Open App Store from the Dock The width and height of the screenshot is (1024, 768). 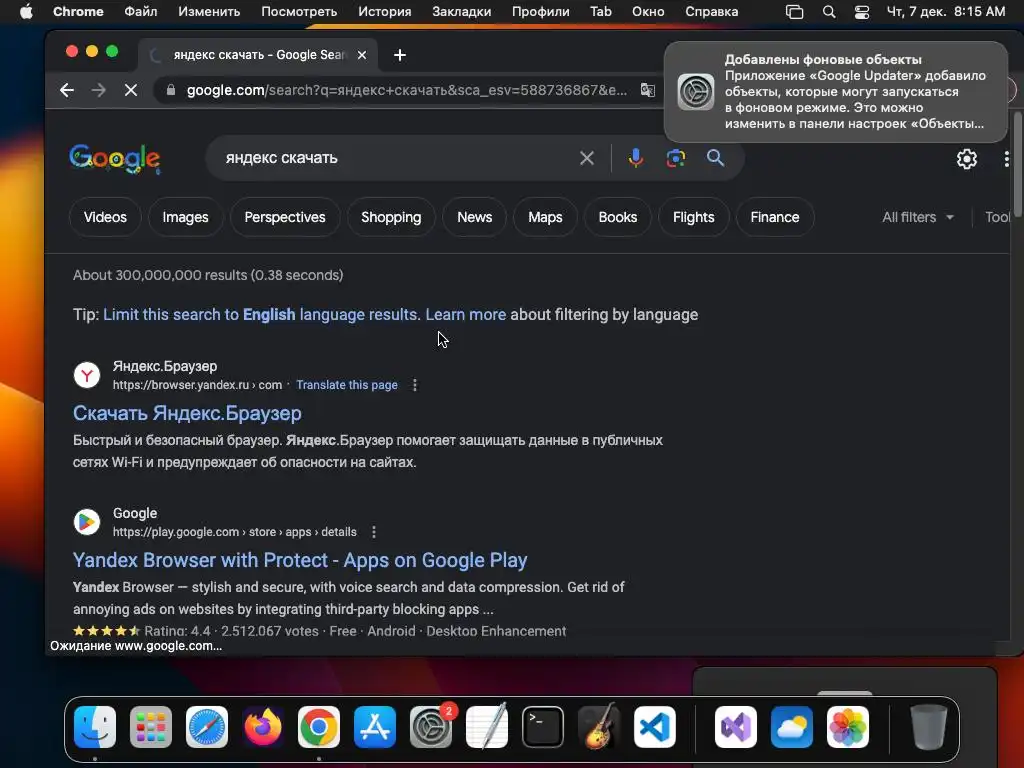(375, 727)
